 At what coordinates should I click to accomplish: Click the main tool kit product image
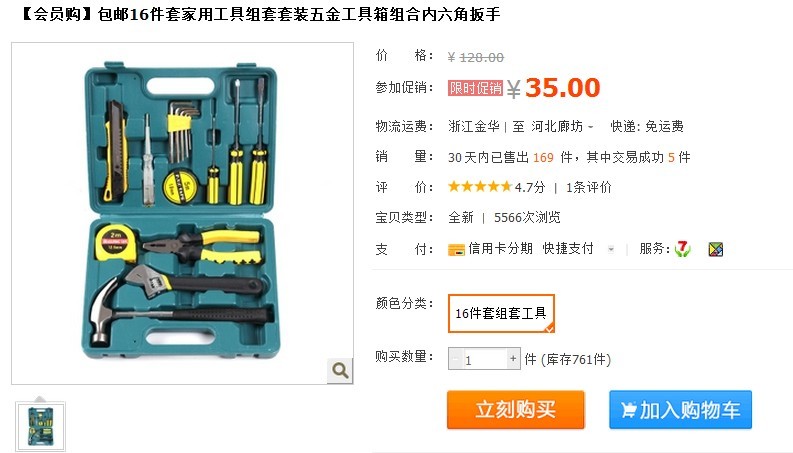[182, 213]
